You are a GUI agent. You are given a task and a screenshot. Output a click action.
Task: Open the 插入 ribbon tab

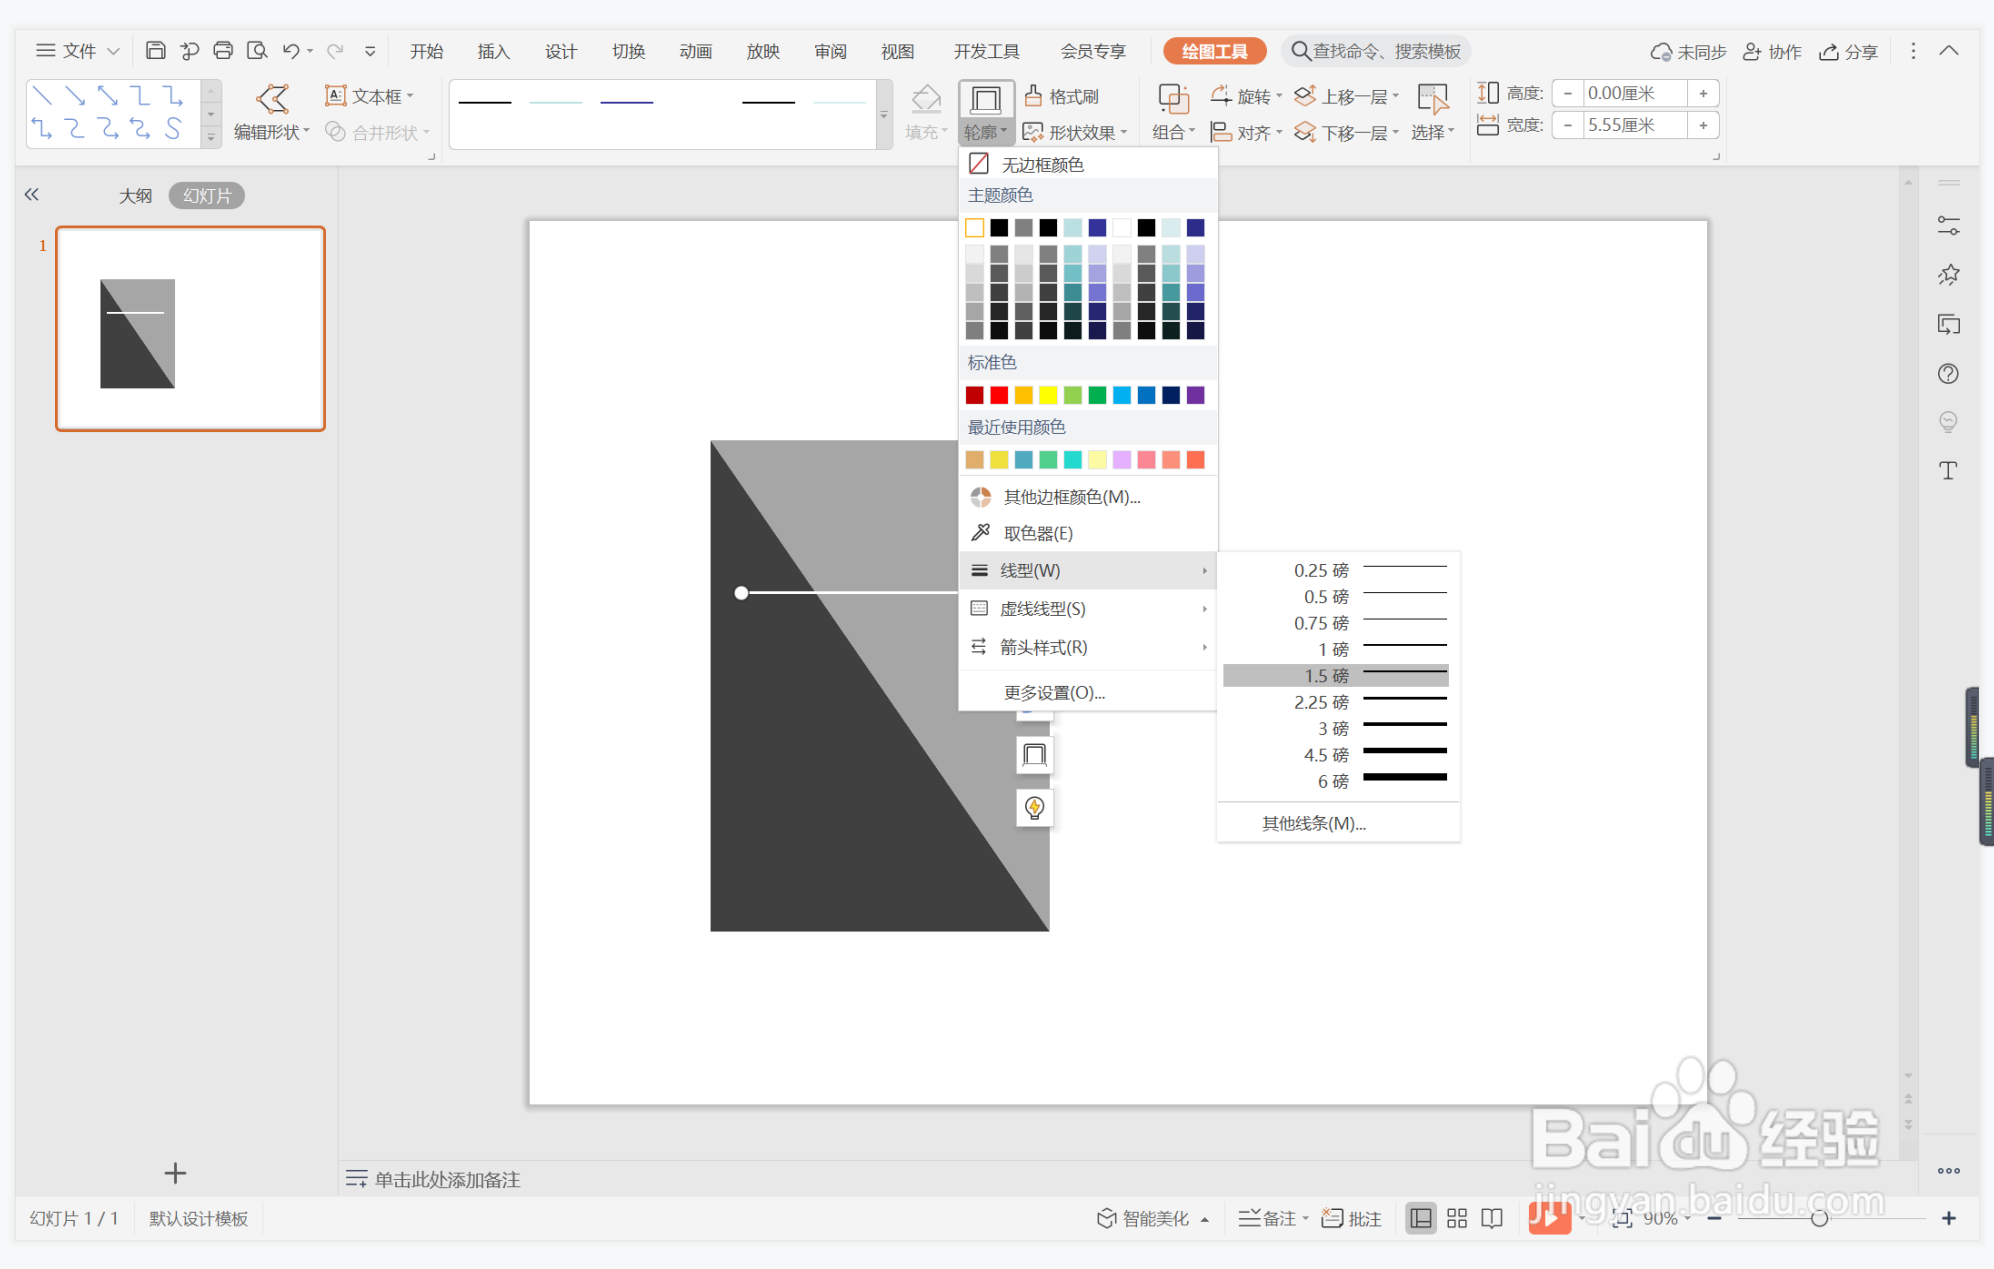coord(493,51)
